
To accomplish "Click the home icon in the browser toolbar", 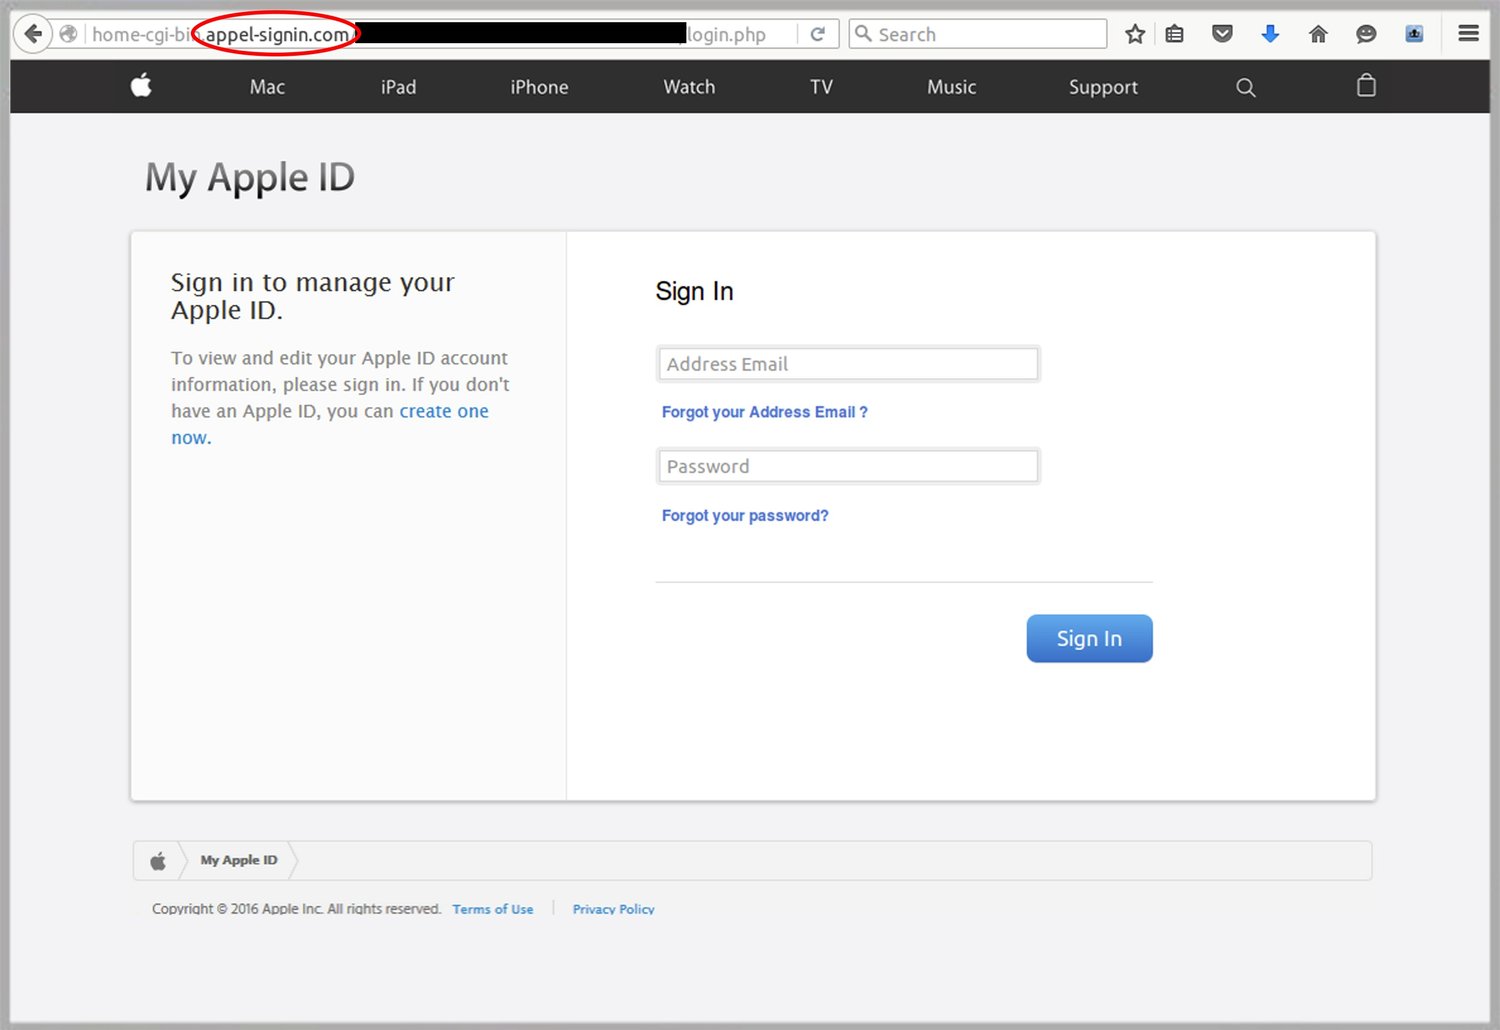I will click(x=1317, y=33).
